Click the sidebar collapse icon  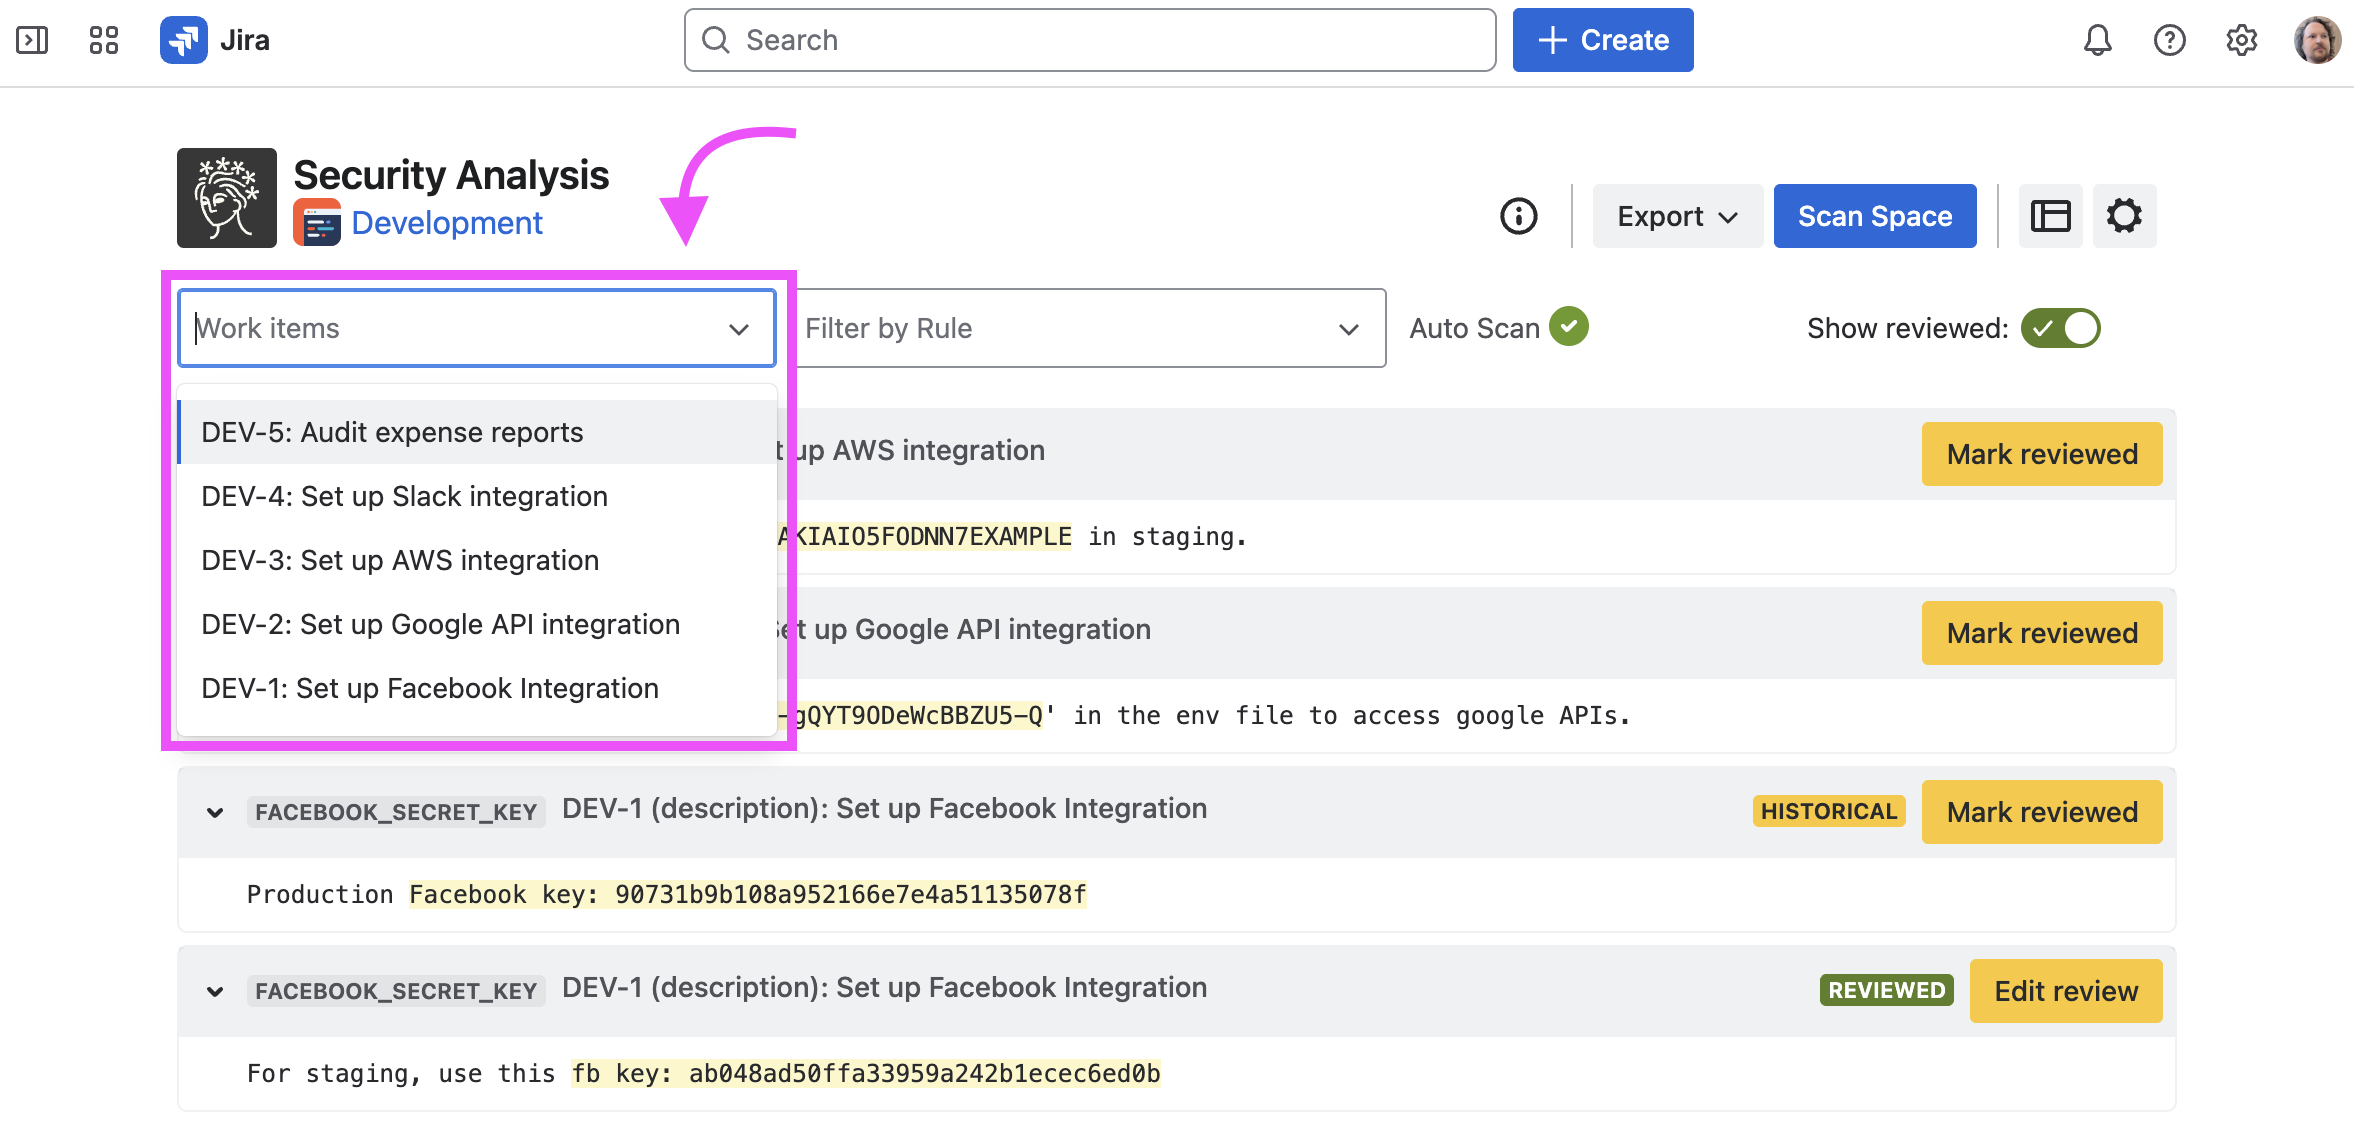pyautogui.click(x=32, y=40)
